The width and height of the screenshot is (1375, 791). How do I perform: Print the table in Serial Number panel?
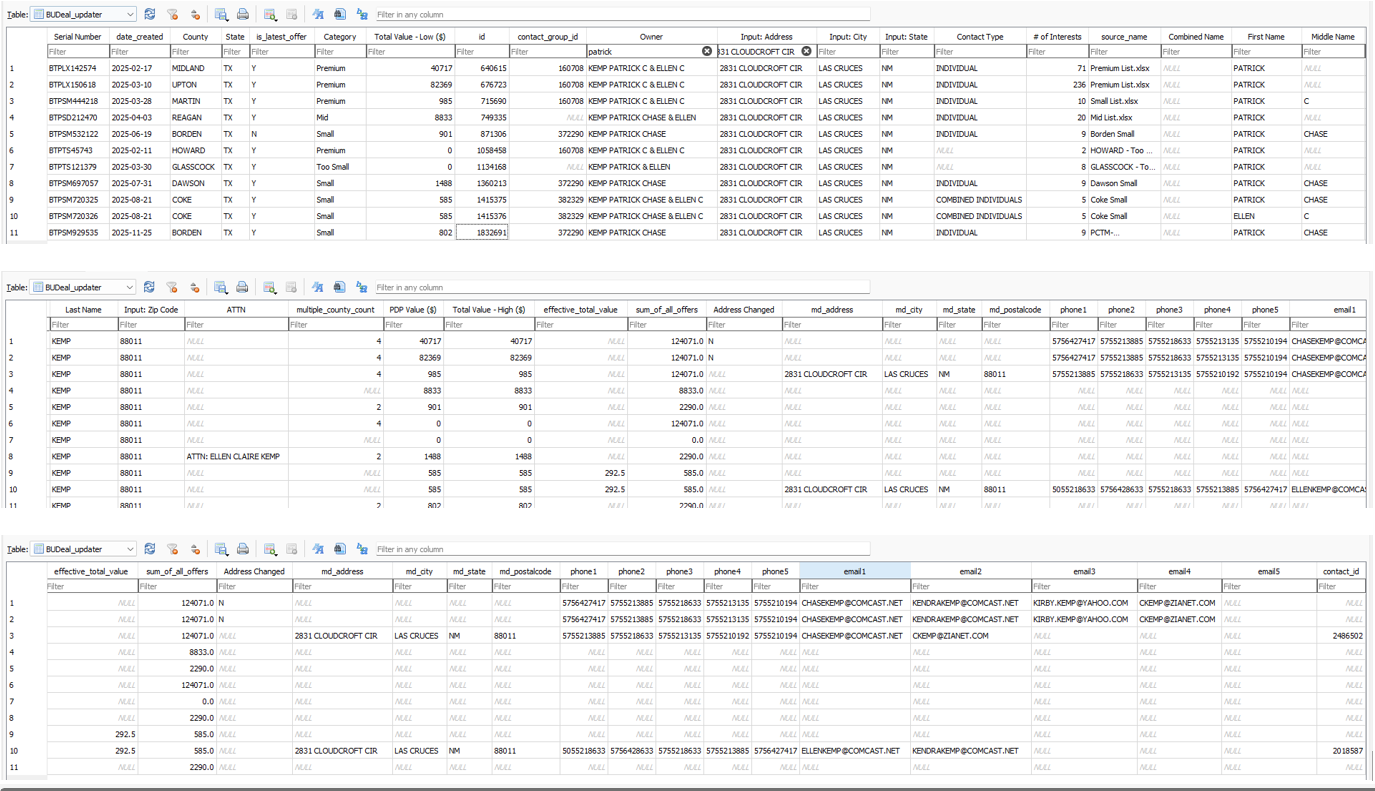[243, 14]
